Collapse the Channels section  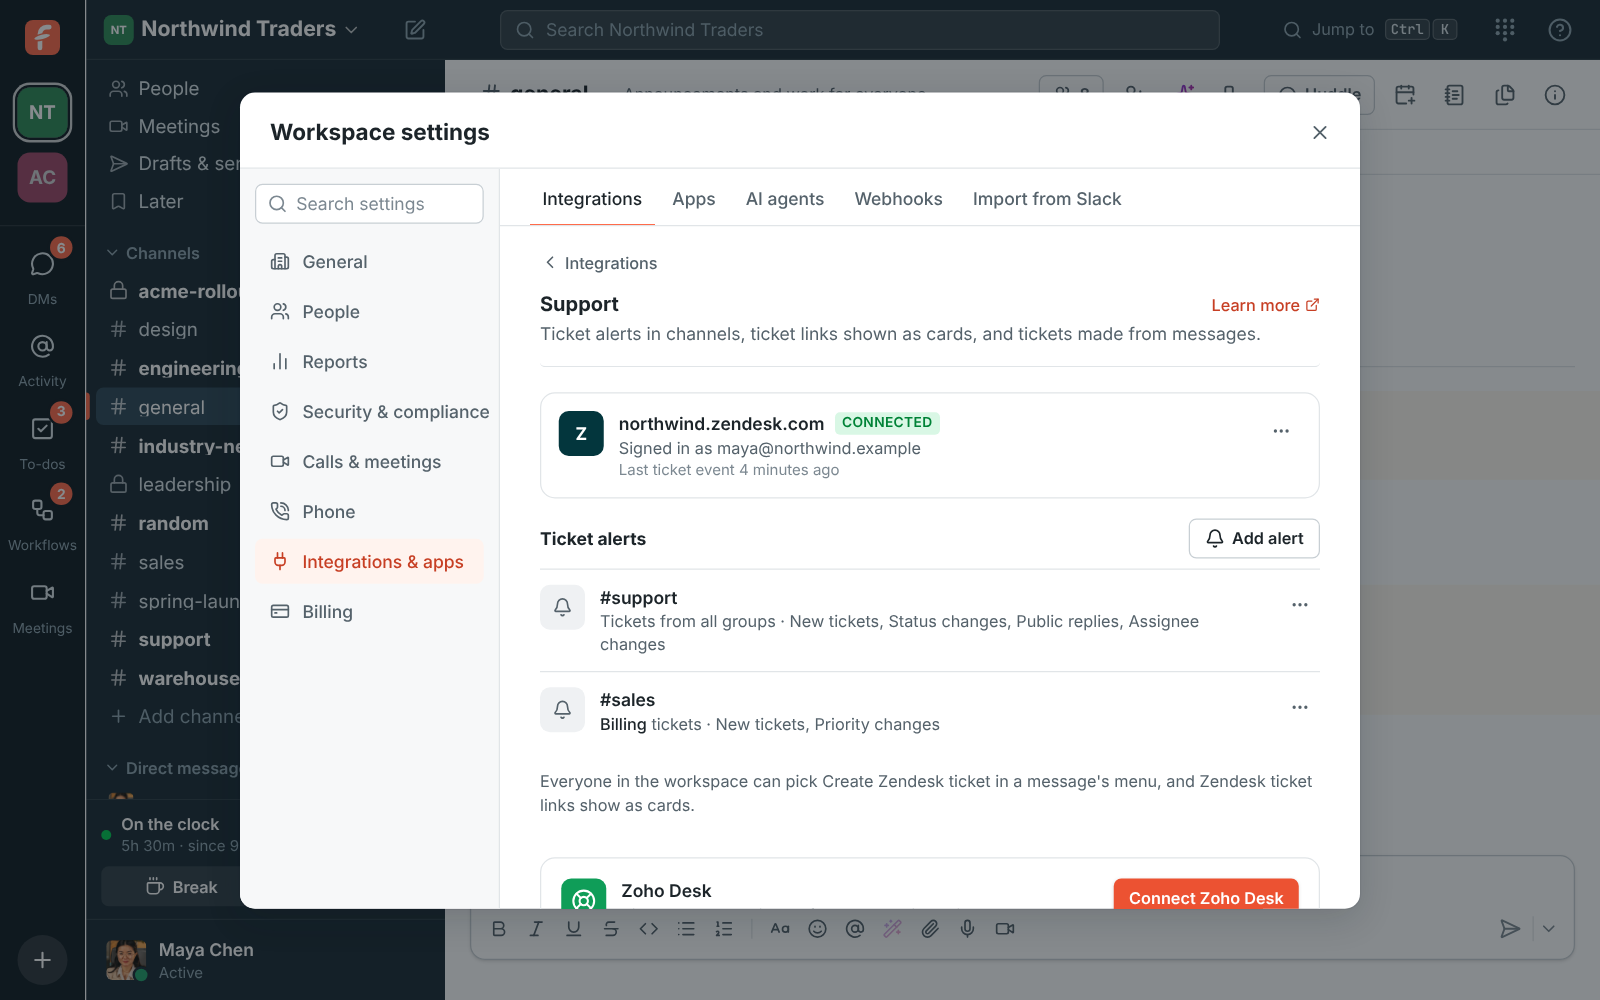tap(154, 253)
